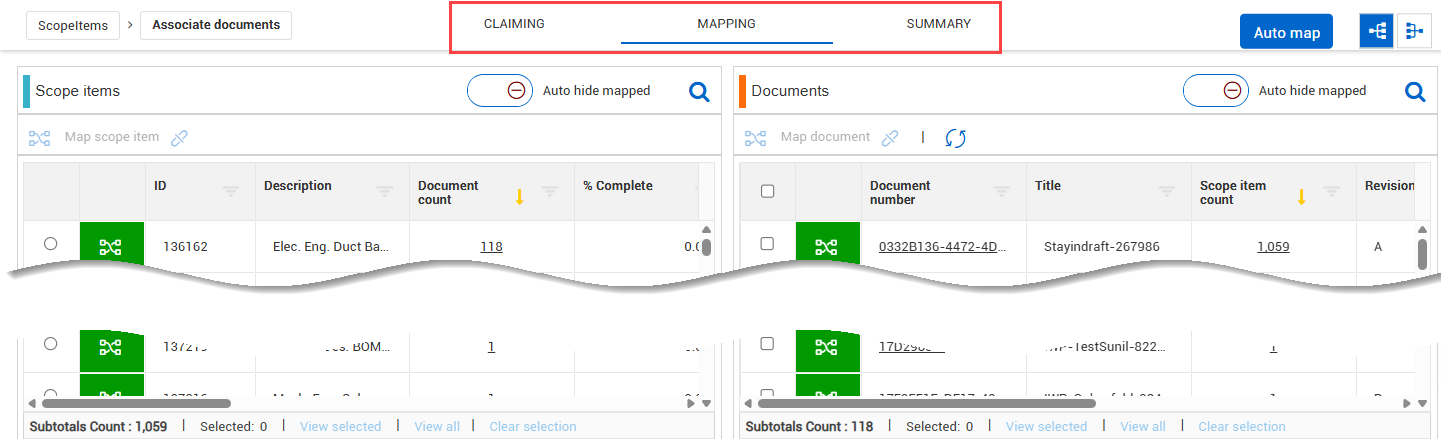Click the search icon in Documents panel
This screenshot has width=1441, height=439.
coord(1415,92)
